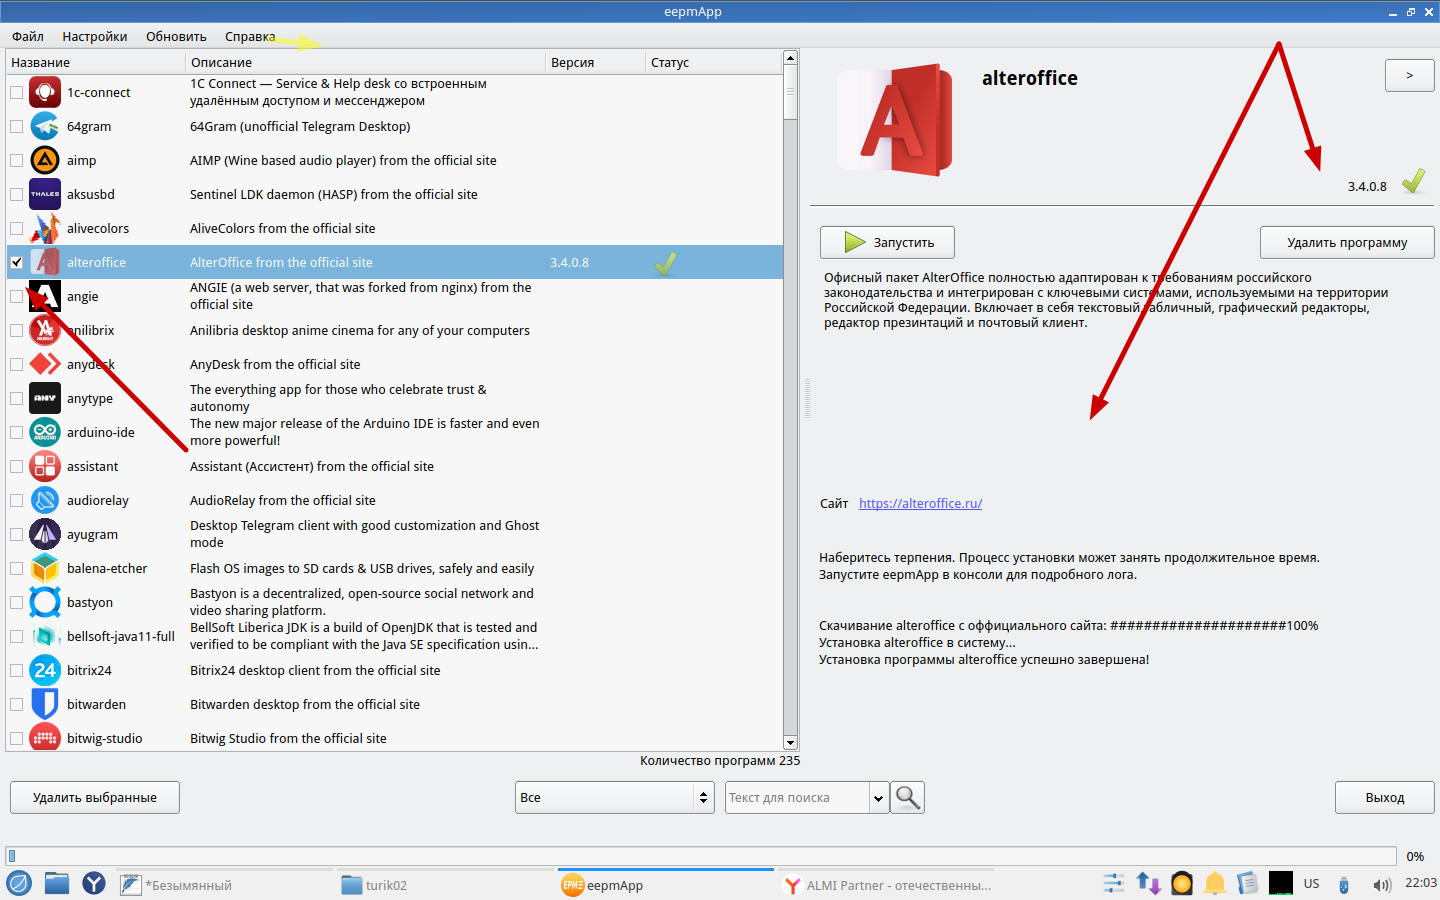Click the ayugram app icon
The image size is (1440, 900).
click(x=45, y=534)
